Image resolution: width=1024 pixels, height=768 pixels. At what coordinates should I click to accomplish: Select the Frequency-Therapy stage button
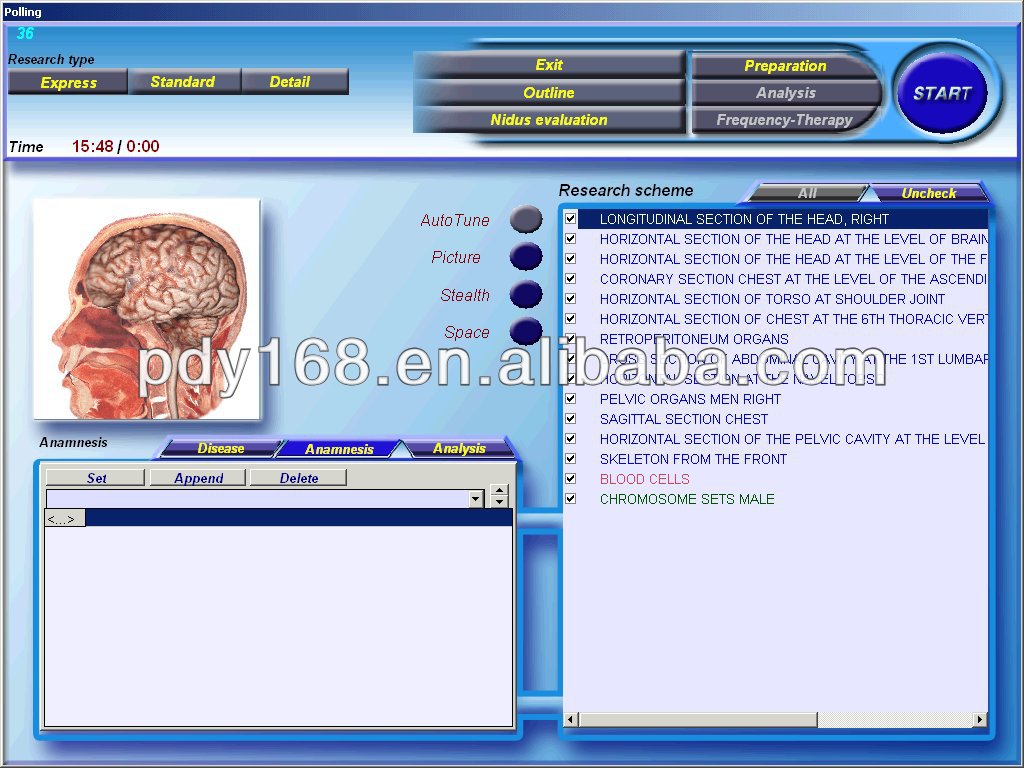[x=785, y=120]
